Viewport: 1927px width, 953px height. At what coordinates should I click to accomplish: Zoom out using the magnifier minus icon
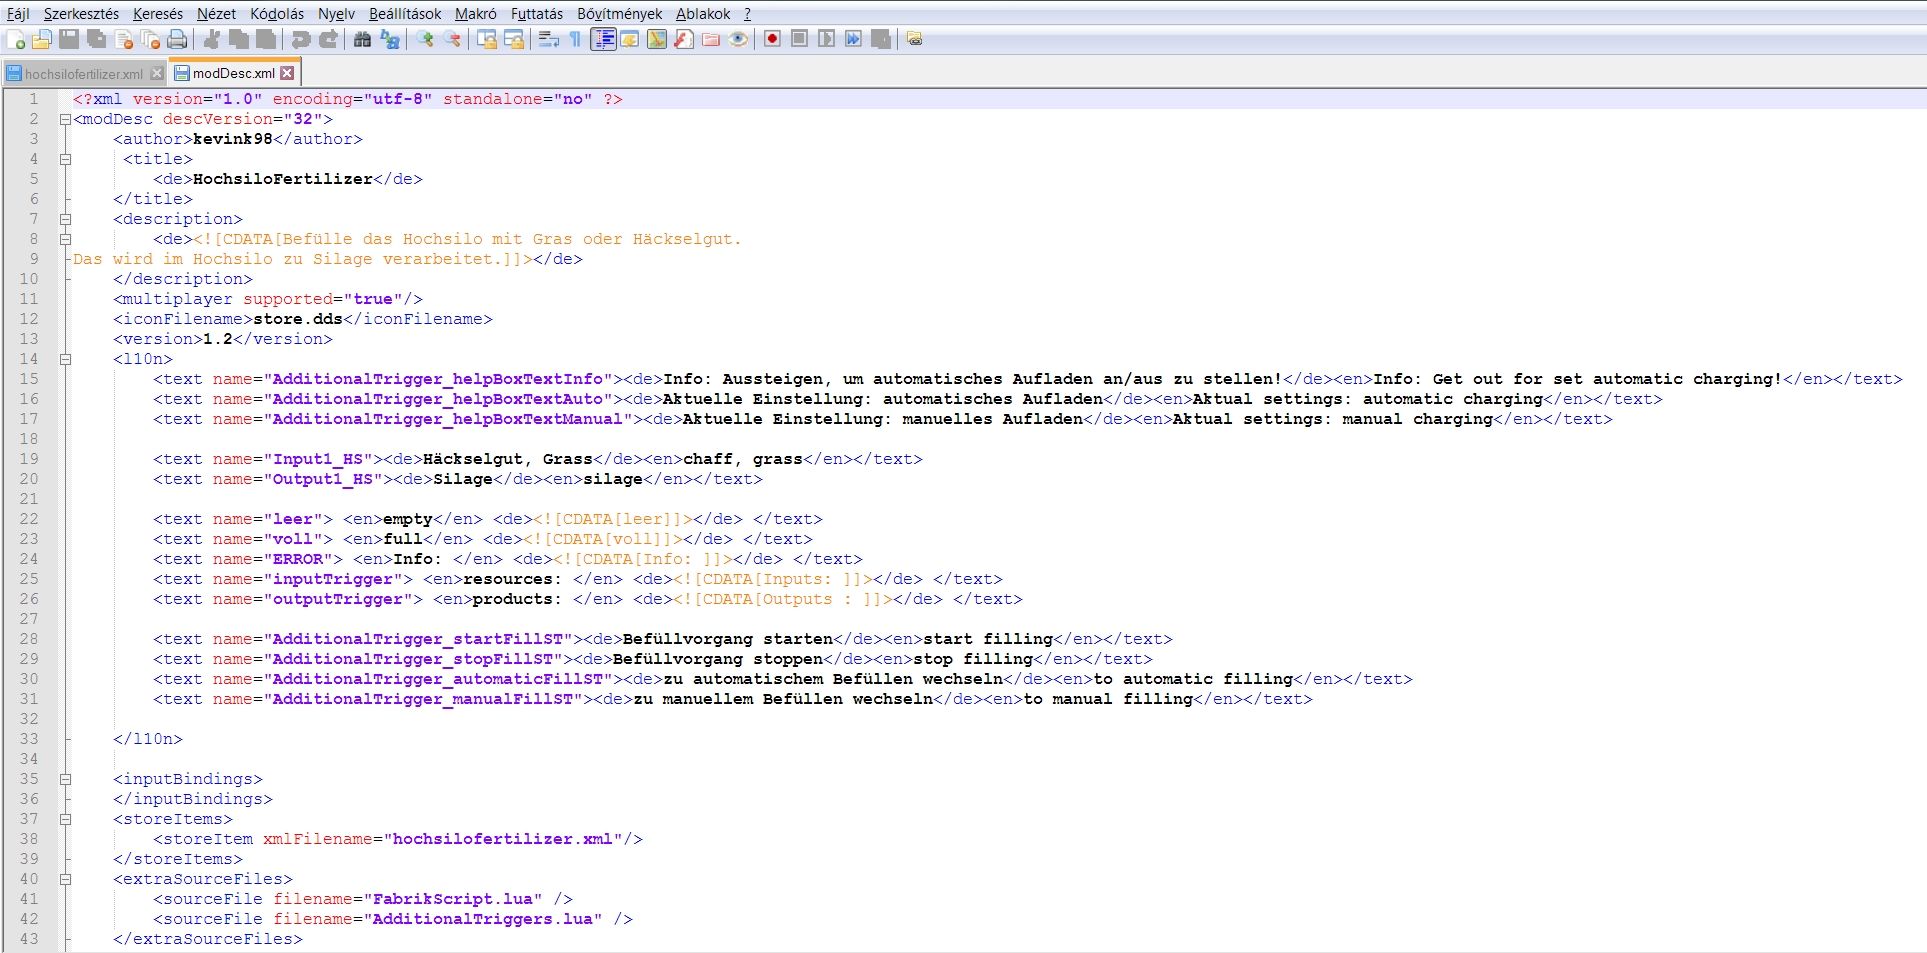tap(453, 39)
